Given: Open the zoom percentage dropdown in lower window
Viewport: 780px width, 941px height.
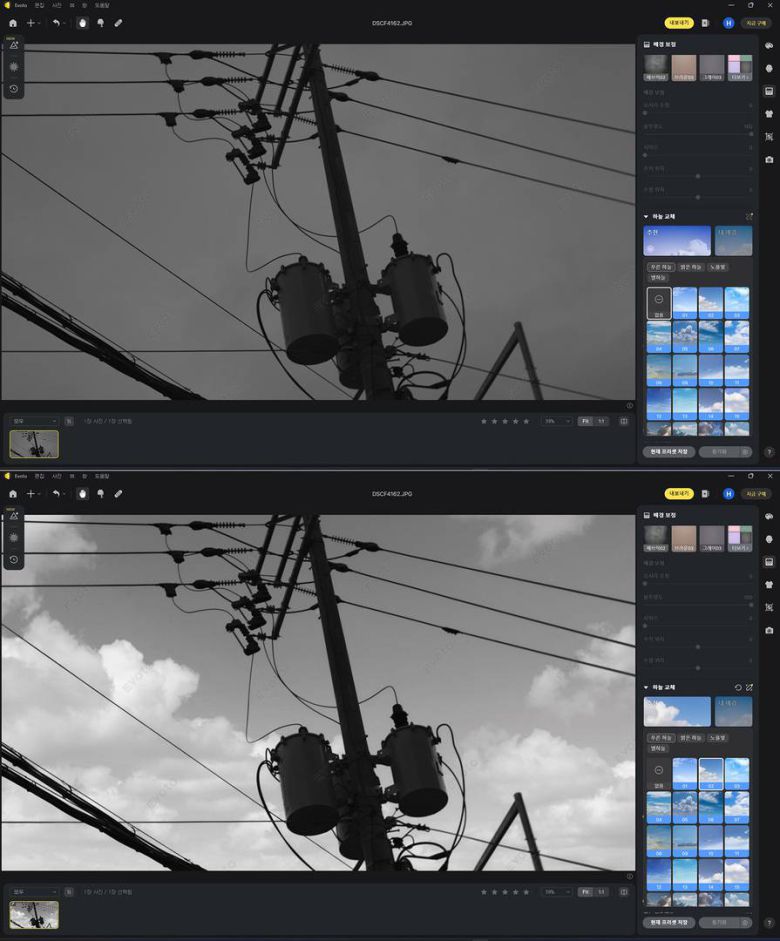Looking at the screenshot, I should click(556, 891).
